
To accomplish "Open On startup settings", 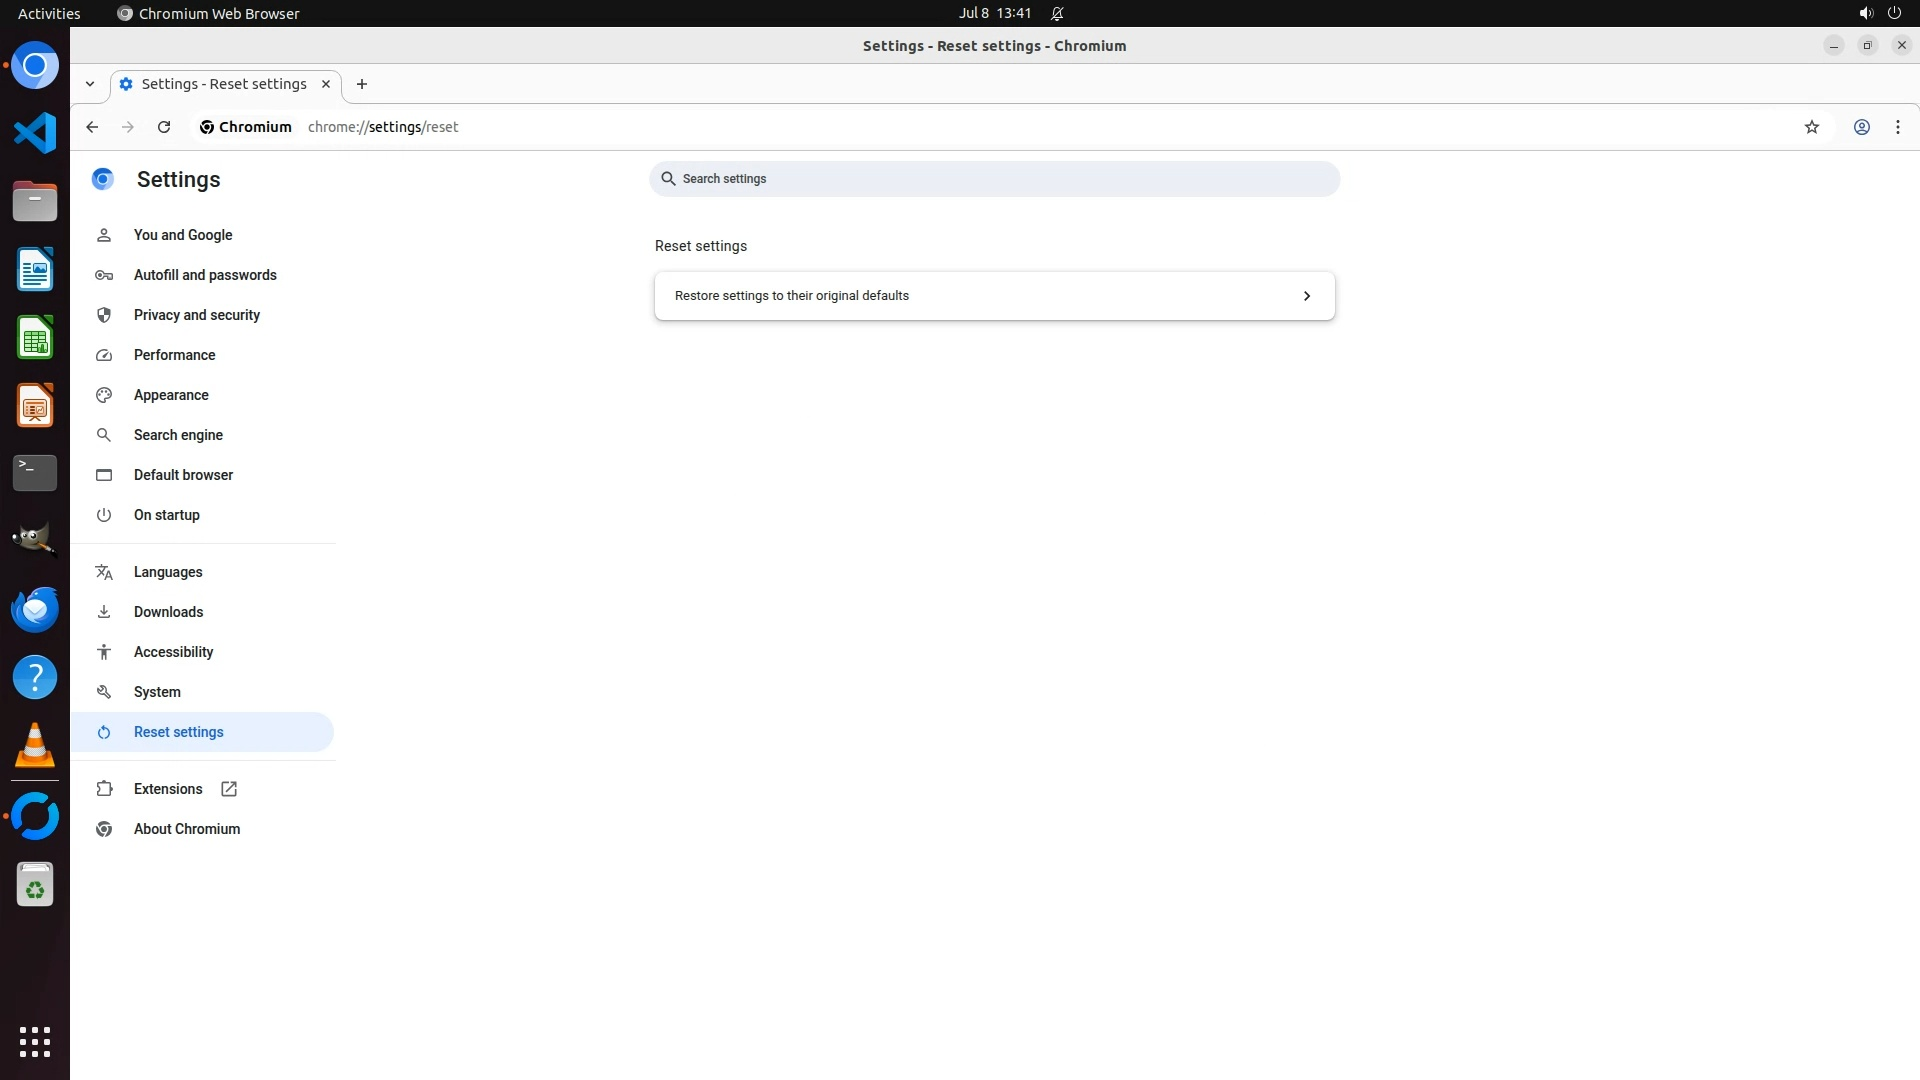I will click(x=166, y=515).
